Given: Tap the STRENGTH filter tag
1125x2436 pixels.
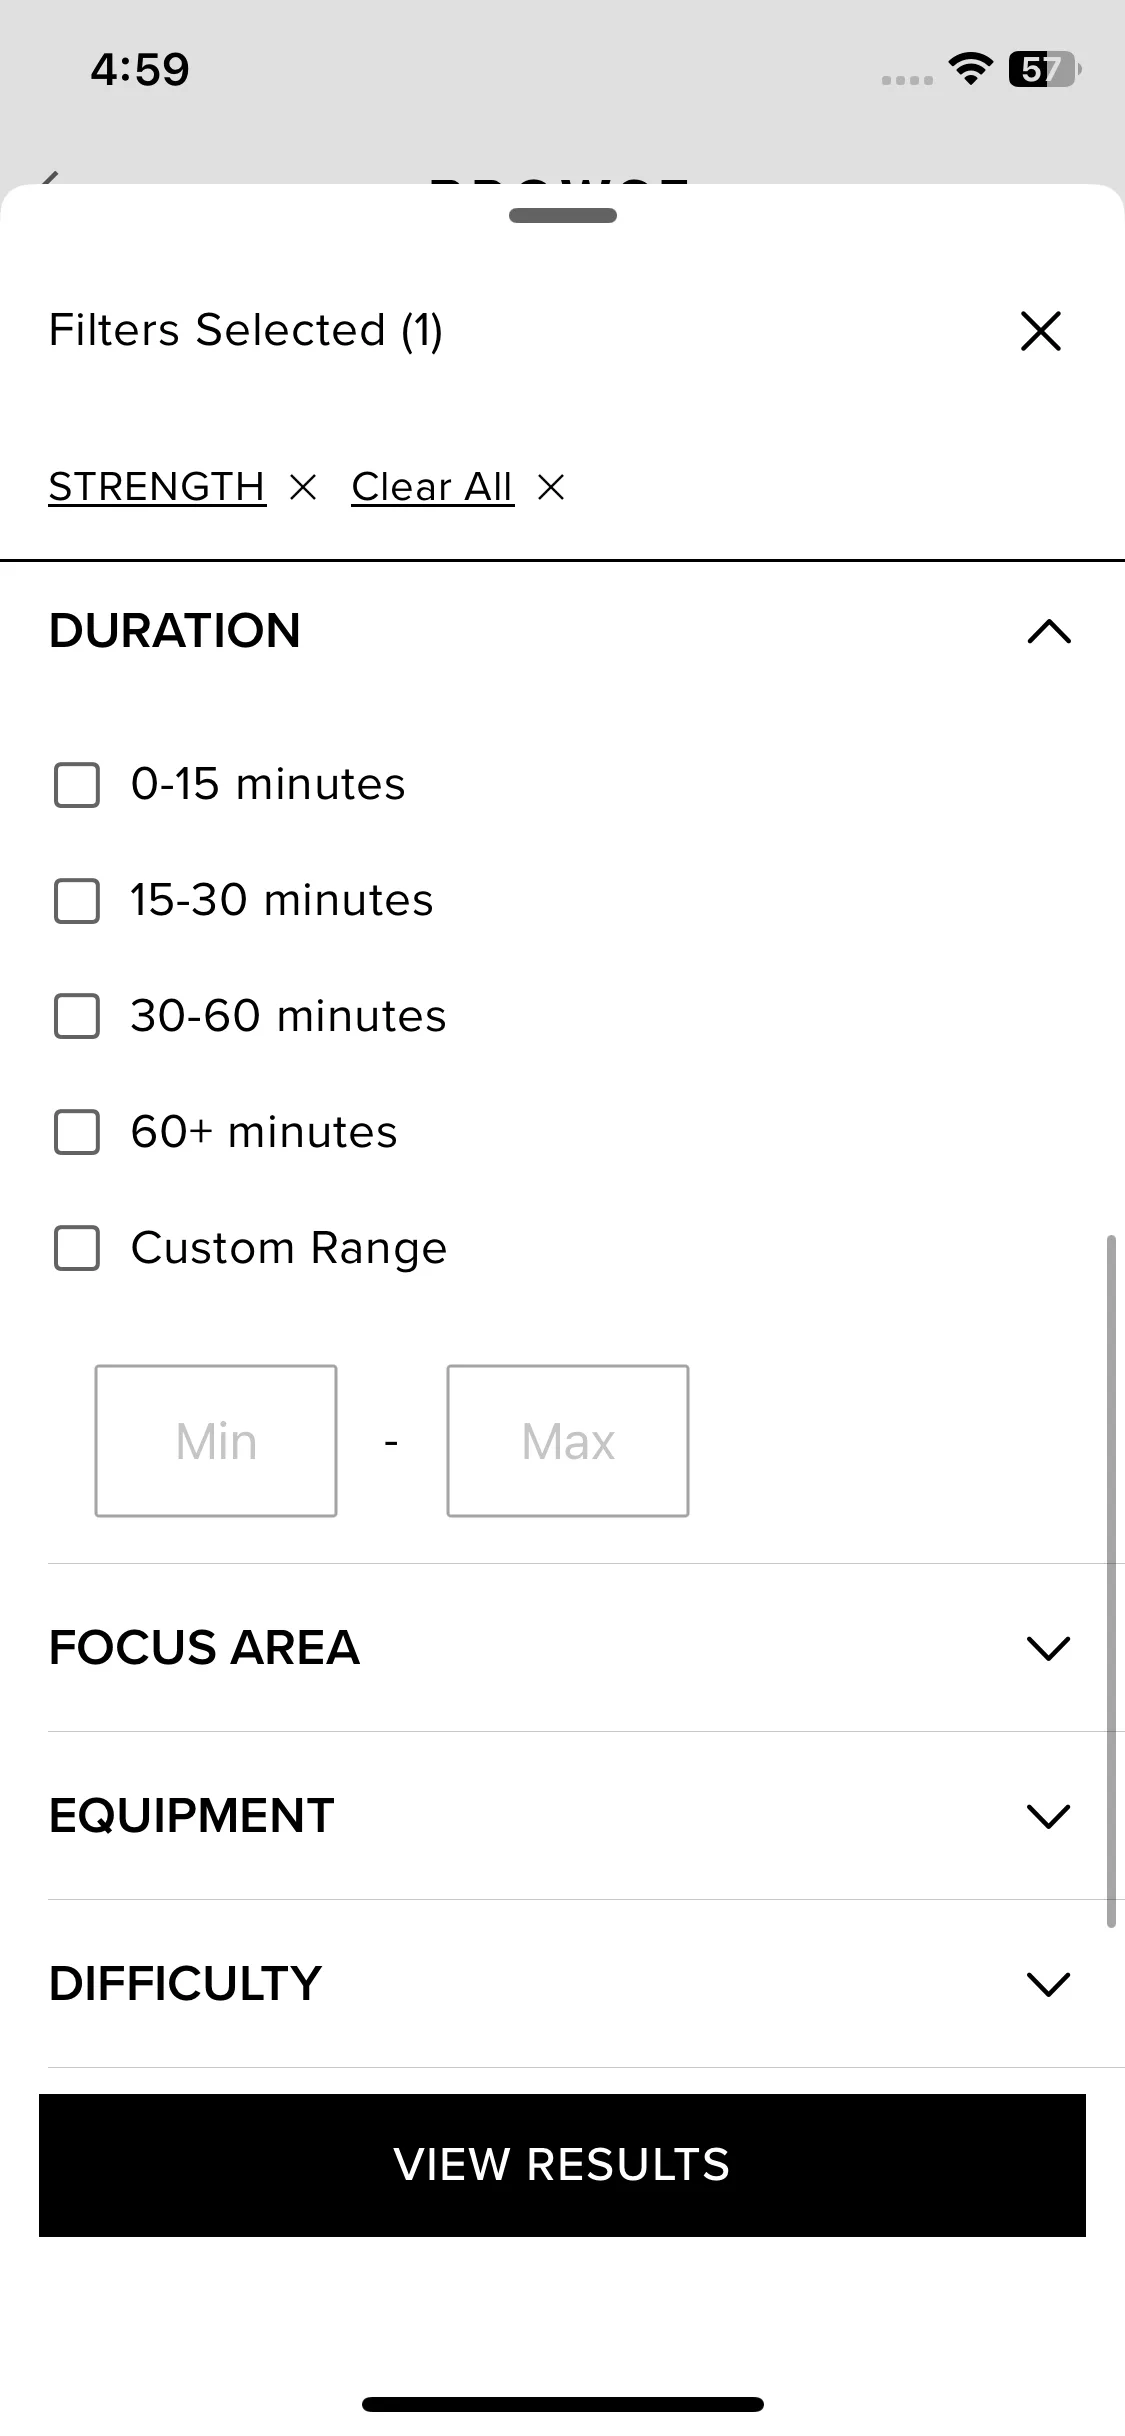Looking at the screenshot, I should (x=157, y=488).
